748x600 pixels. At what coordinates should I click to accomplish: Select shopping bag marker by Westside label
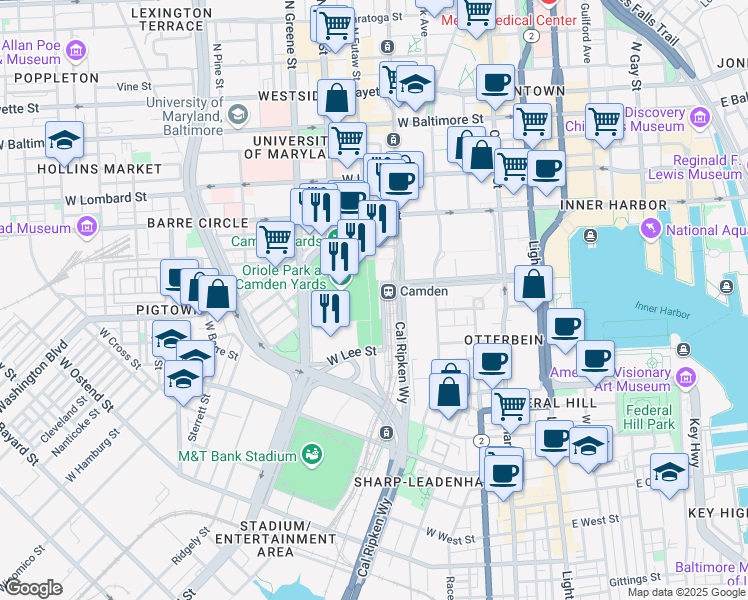(x=337, y=98)
